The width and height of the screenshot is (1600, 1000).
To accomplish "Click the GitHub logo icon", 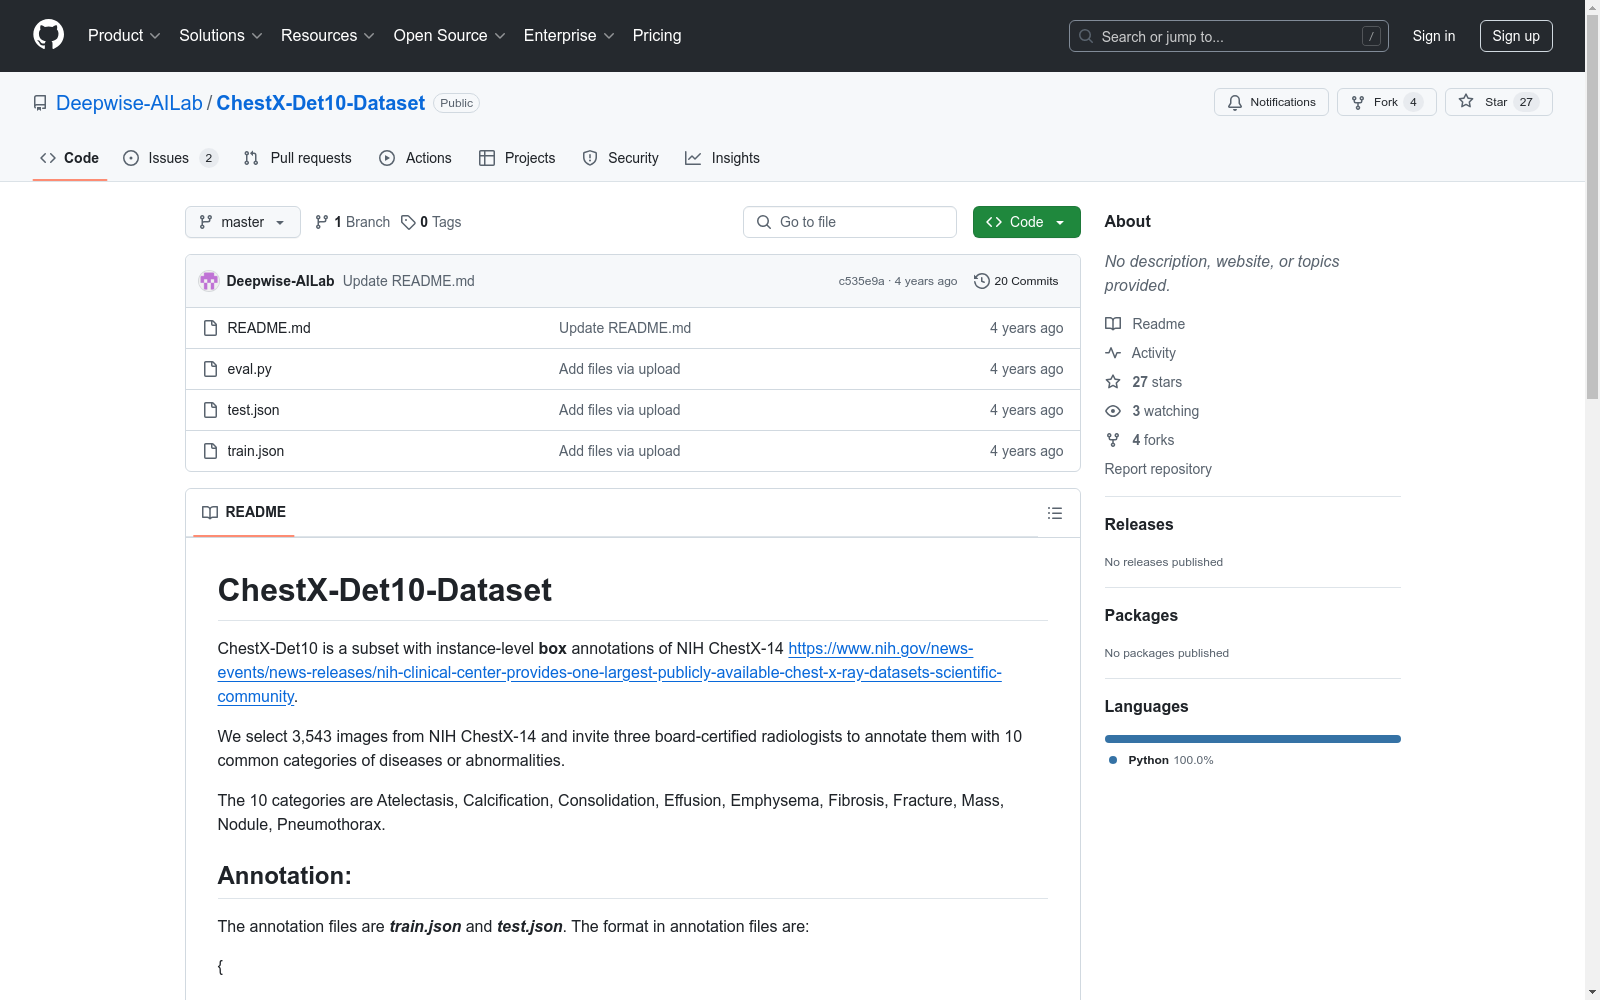I will click(x=48, y=35).
